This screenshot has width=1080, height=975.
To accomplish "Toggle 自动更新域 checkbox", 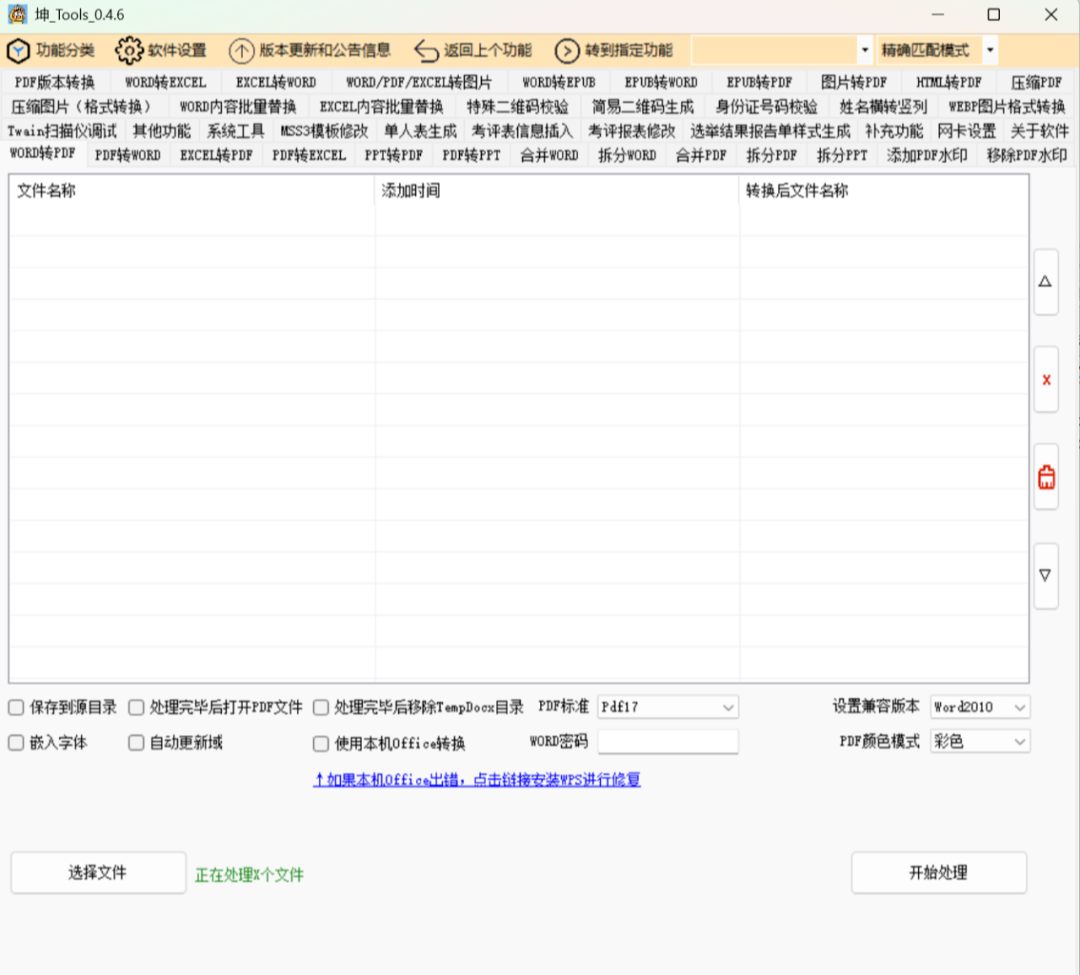I will (x=136, y=742).
